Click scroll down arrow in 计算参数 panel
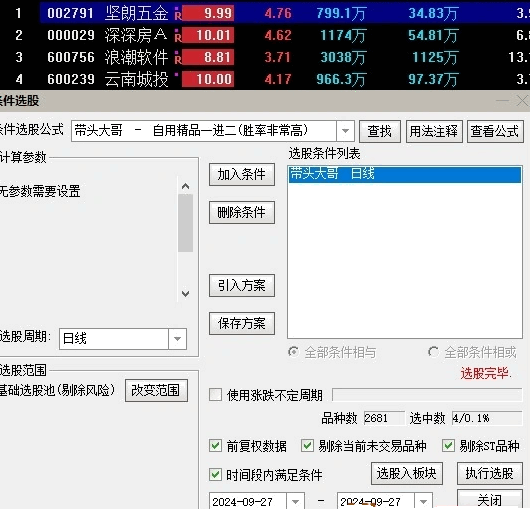Screen dimensions: 530x509 [185, 293]
